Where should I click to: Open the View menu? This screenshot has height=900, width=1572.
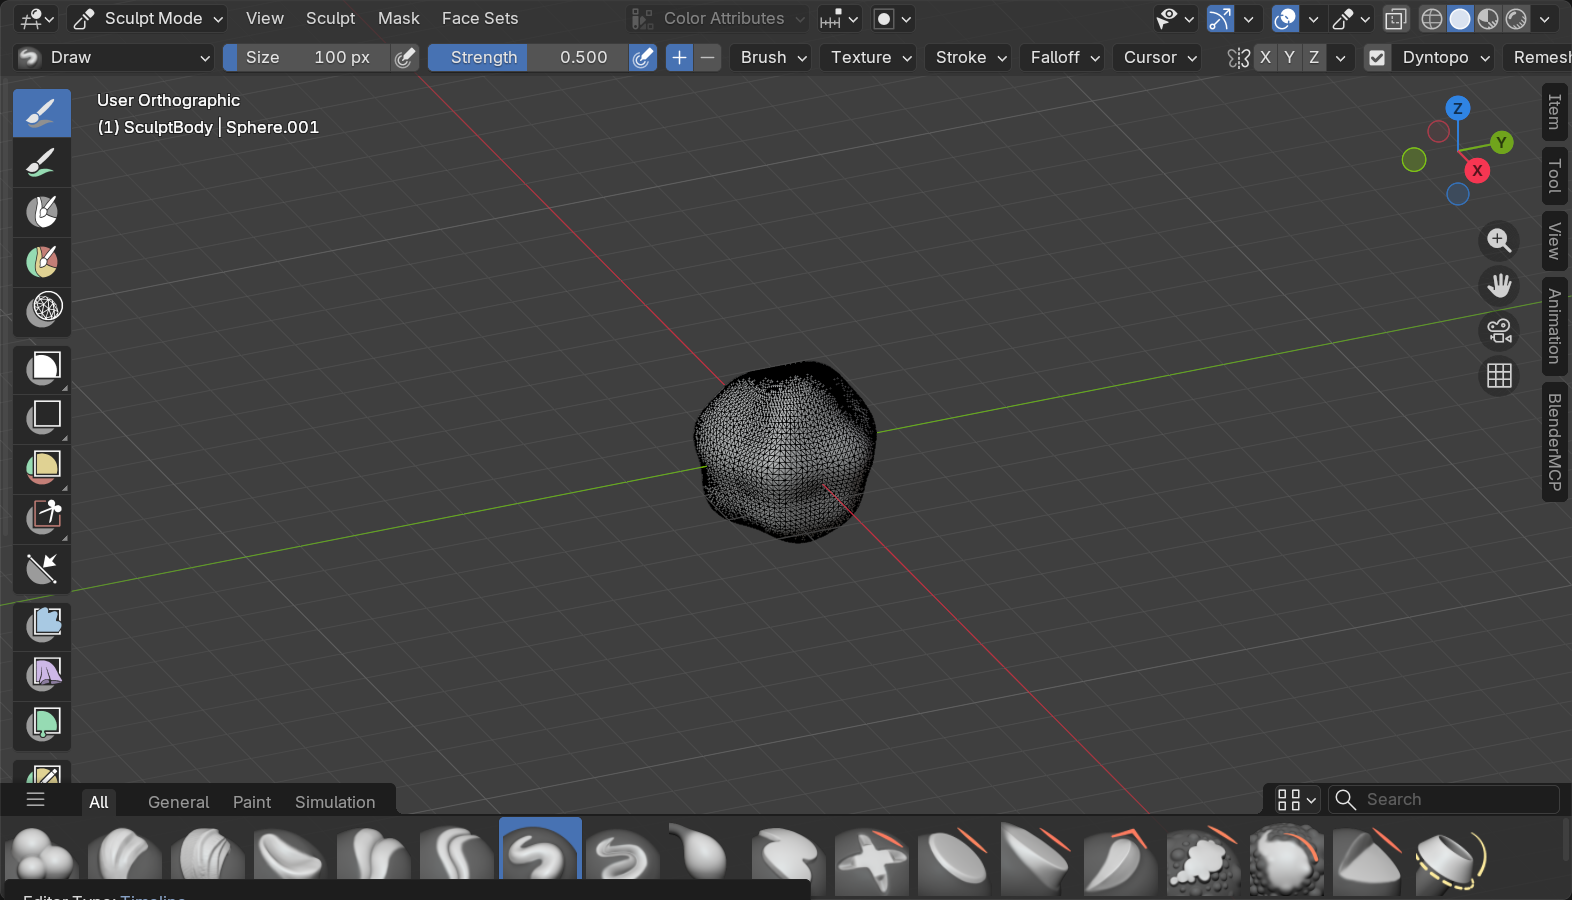265,19
